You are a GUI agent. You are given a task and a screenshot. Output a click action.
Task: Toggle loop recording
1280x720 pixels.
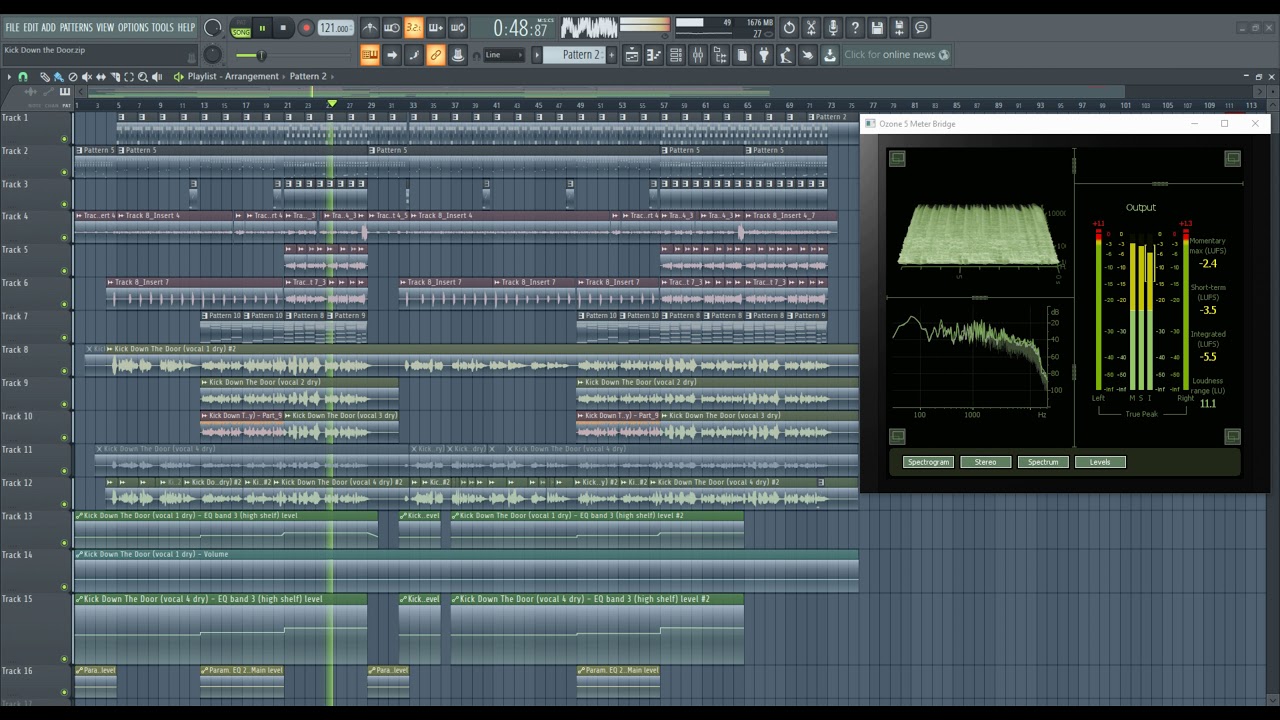click(458, 28)
